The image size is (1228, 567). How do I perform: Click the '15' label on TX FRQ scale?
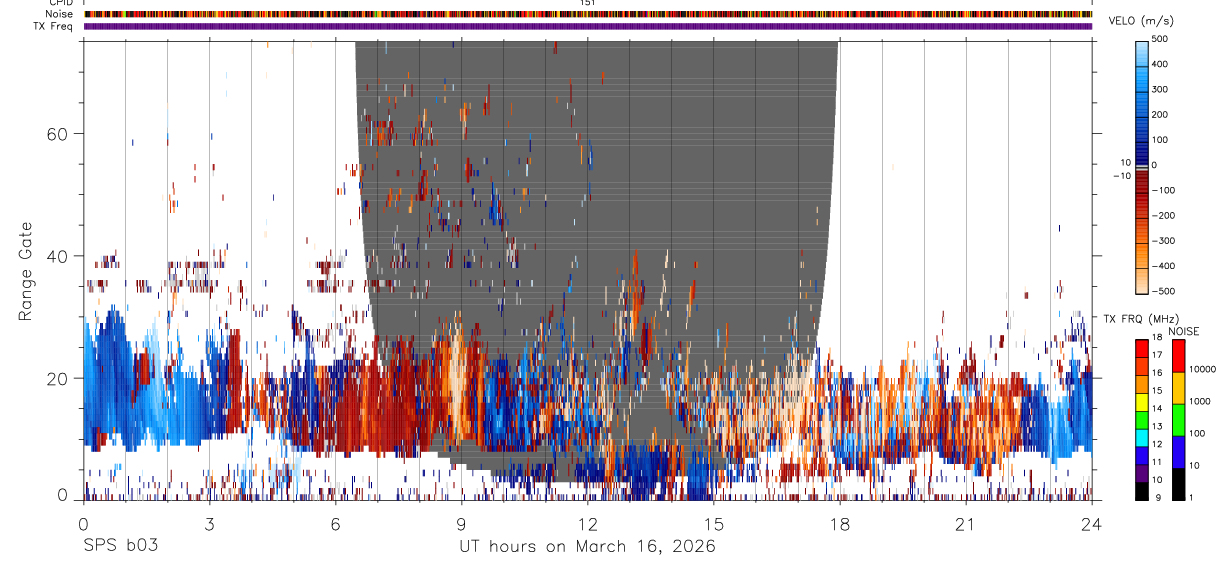[1158, 391]
